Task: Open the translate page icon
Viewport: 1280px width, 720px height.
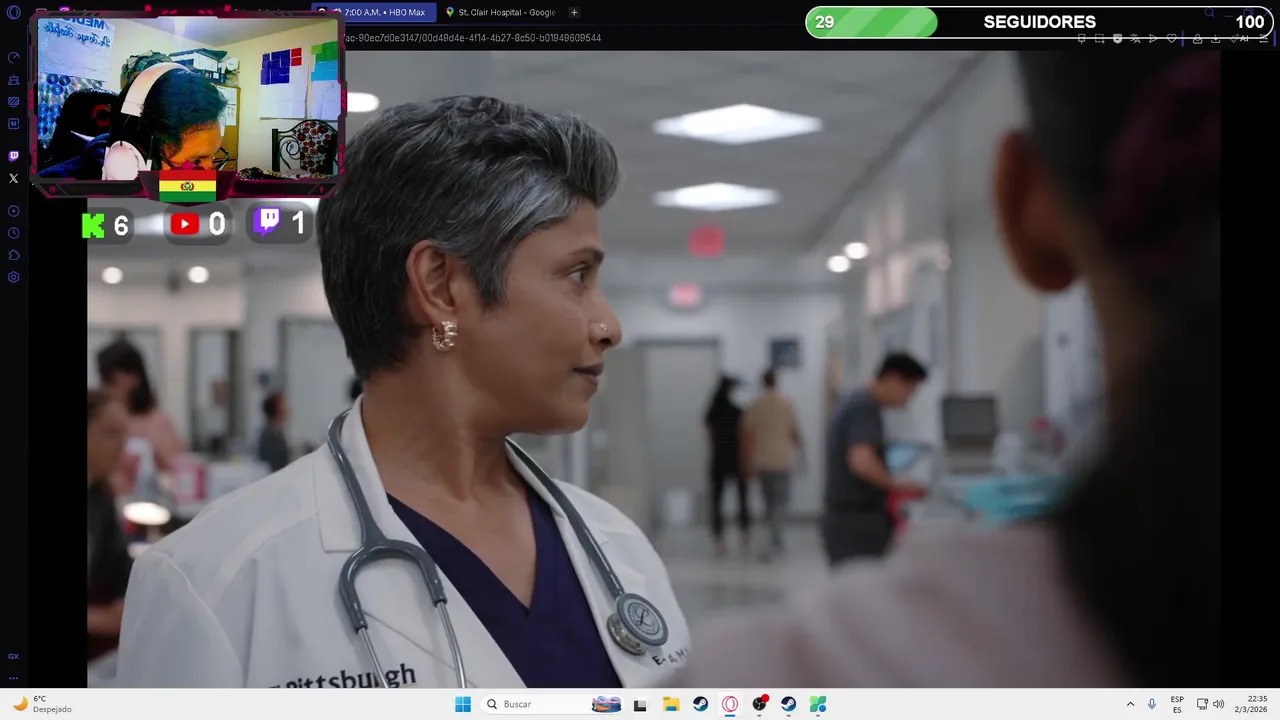Action: click(1135, 38)
